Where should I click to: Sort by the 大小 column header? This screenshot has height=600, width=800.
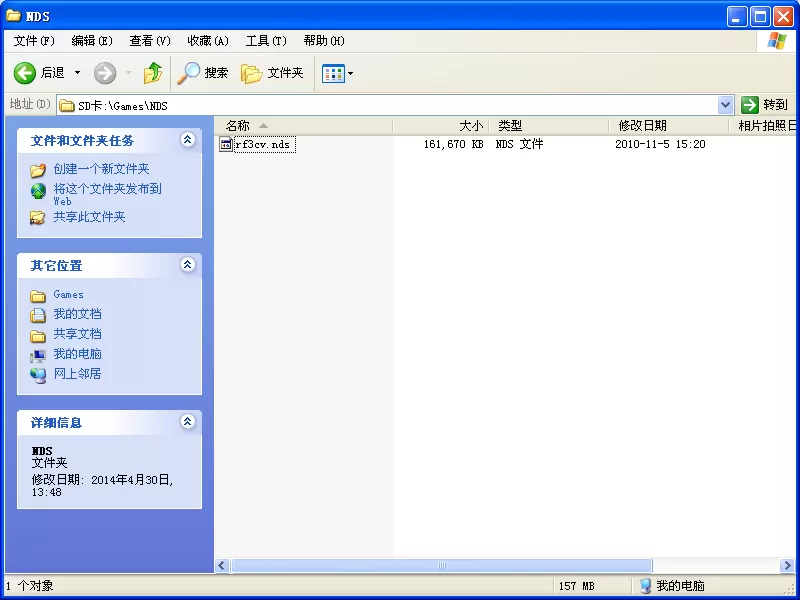pyautogui.click(x=441, y=126)
